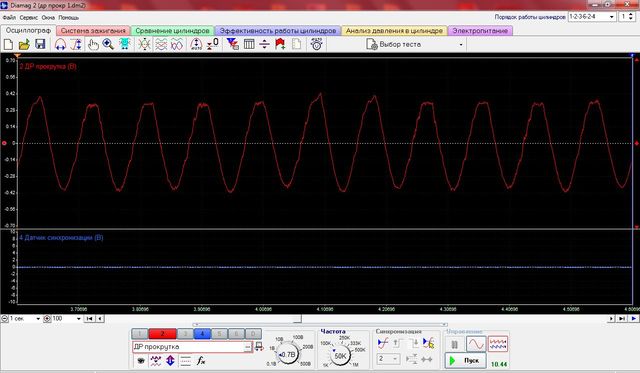
Task: Save recording with the floppy disk icon
Action: (40, 44)
